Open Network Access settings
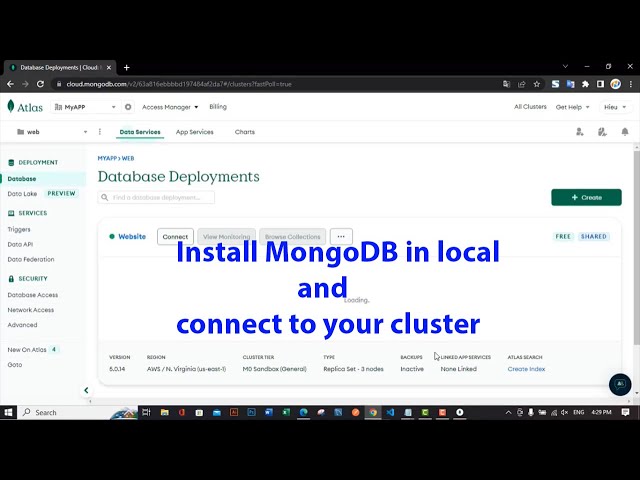 [31, 310]
